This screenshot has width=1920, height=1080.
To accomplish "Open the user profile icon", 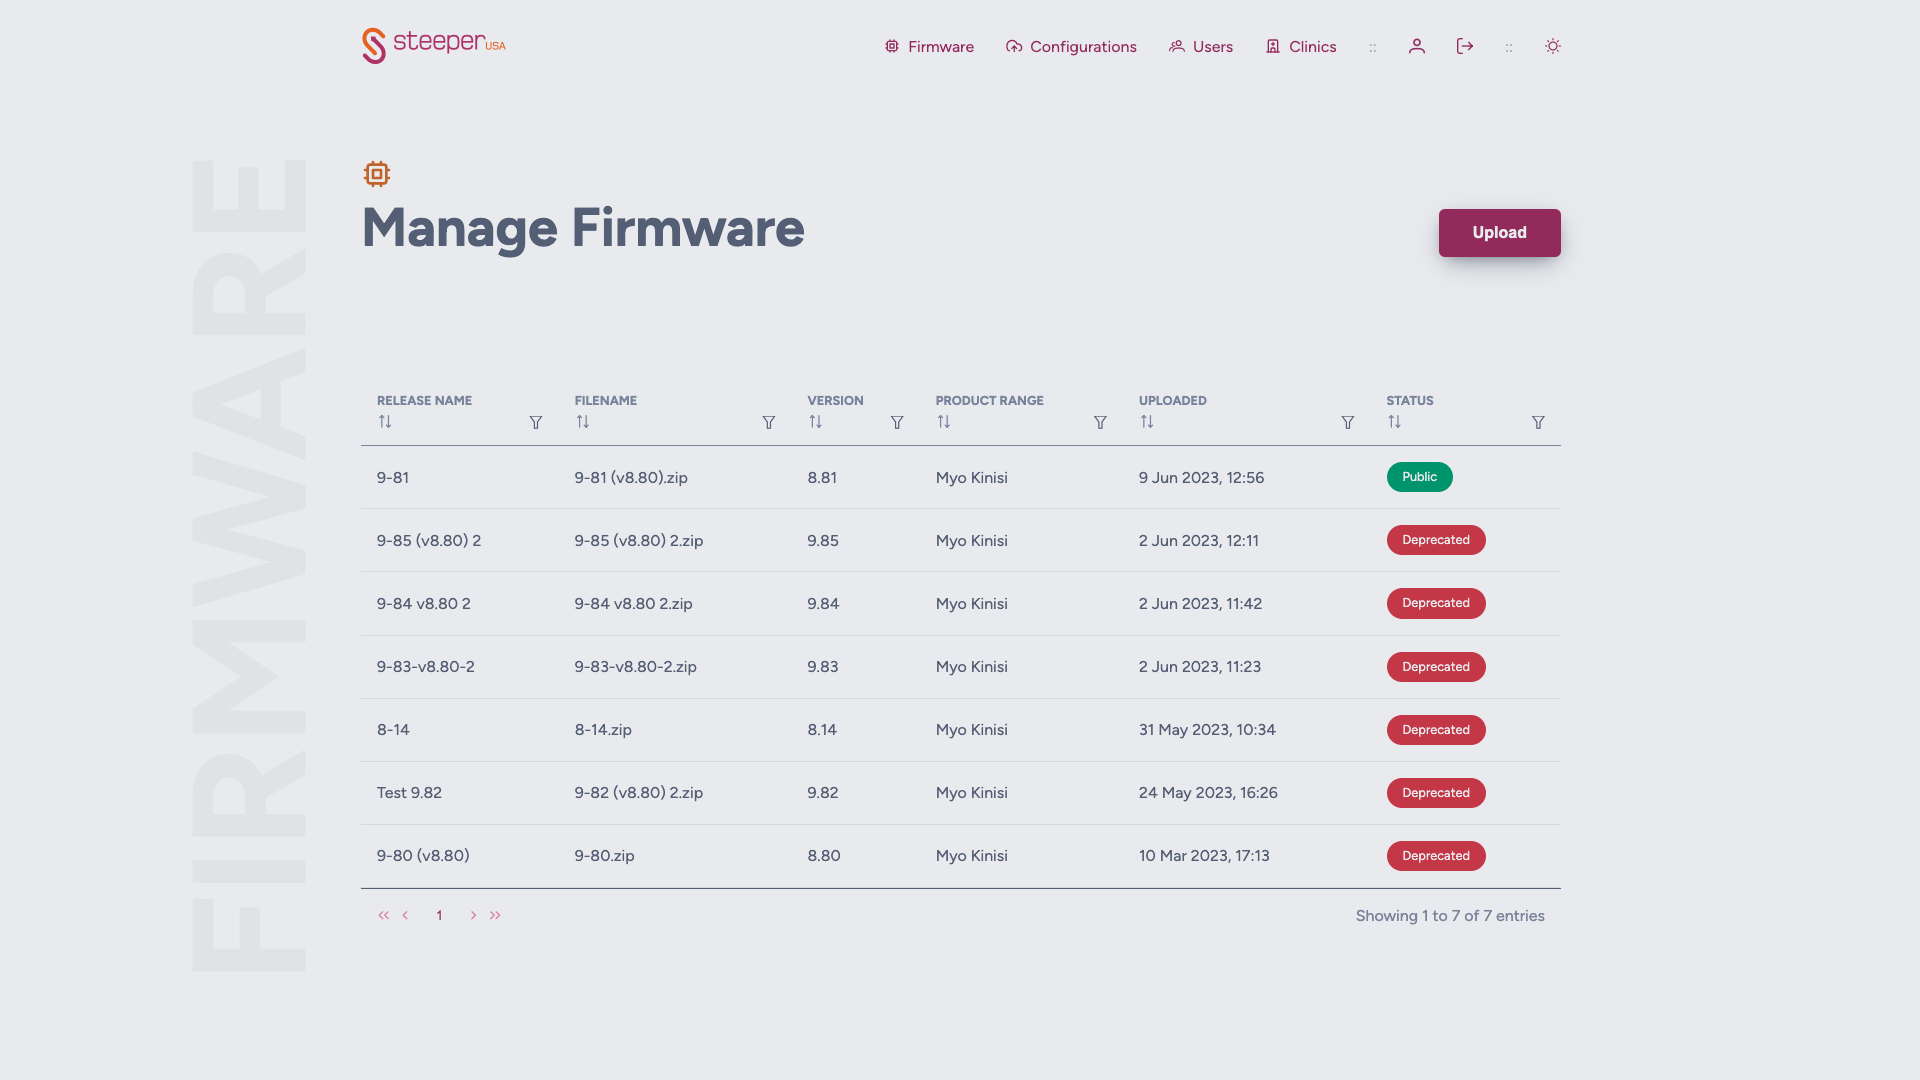I will pyautogui.click(x=1417, y=46).
